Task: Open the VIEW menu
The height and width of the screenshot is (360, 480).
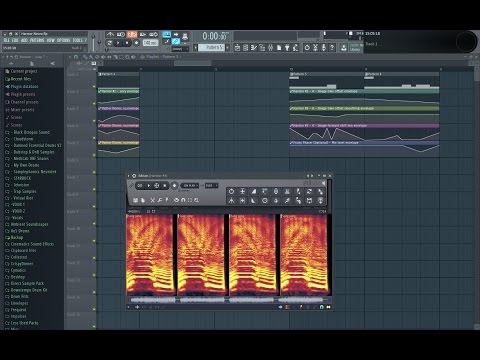Action: coord(51,40)
